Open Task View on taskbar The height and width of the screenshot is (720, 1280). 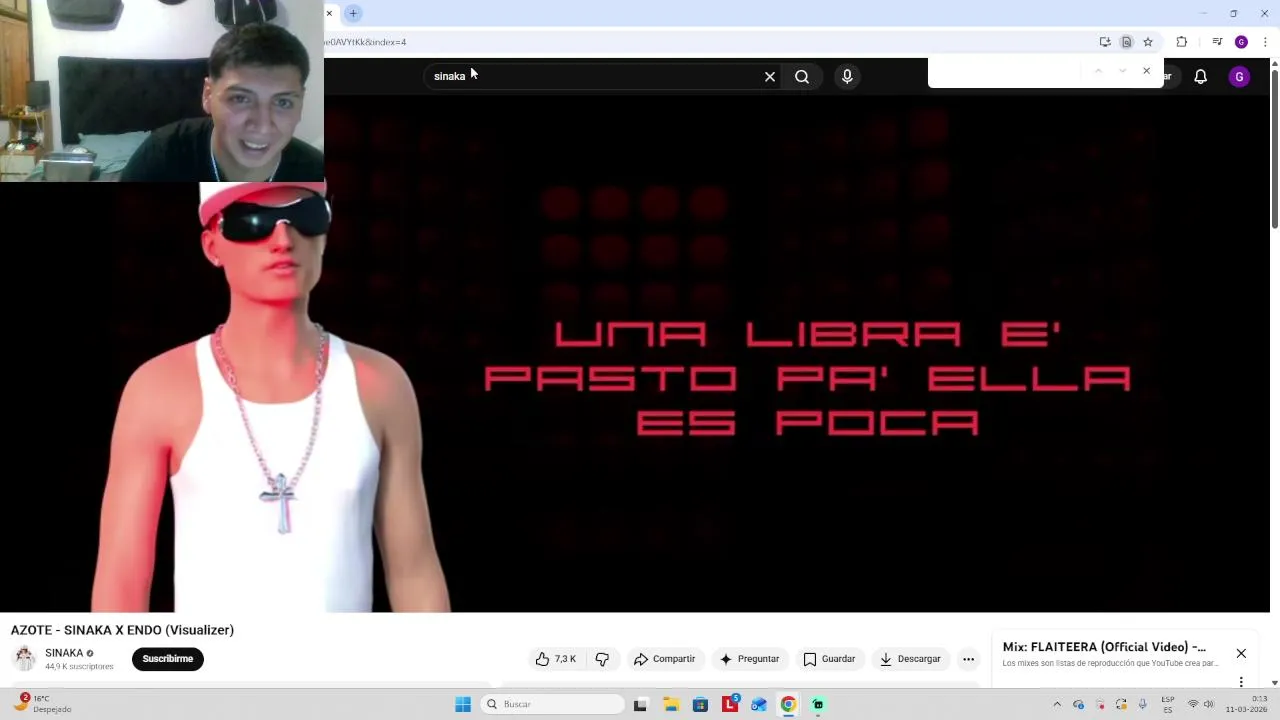tap(640, 704)
